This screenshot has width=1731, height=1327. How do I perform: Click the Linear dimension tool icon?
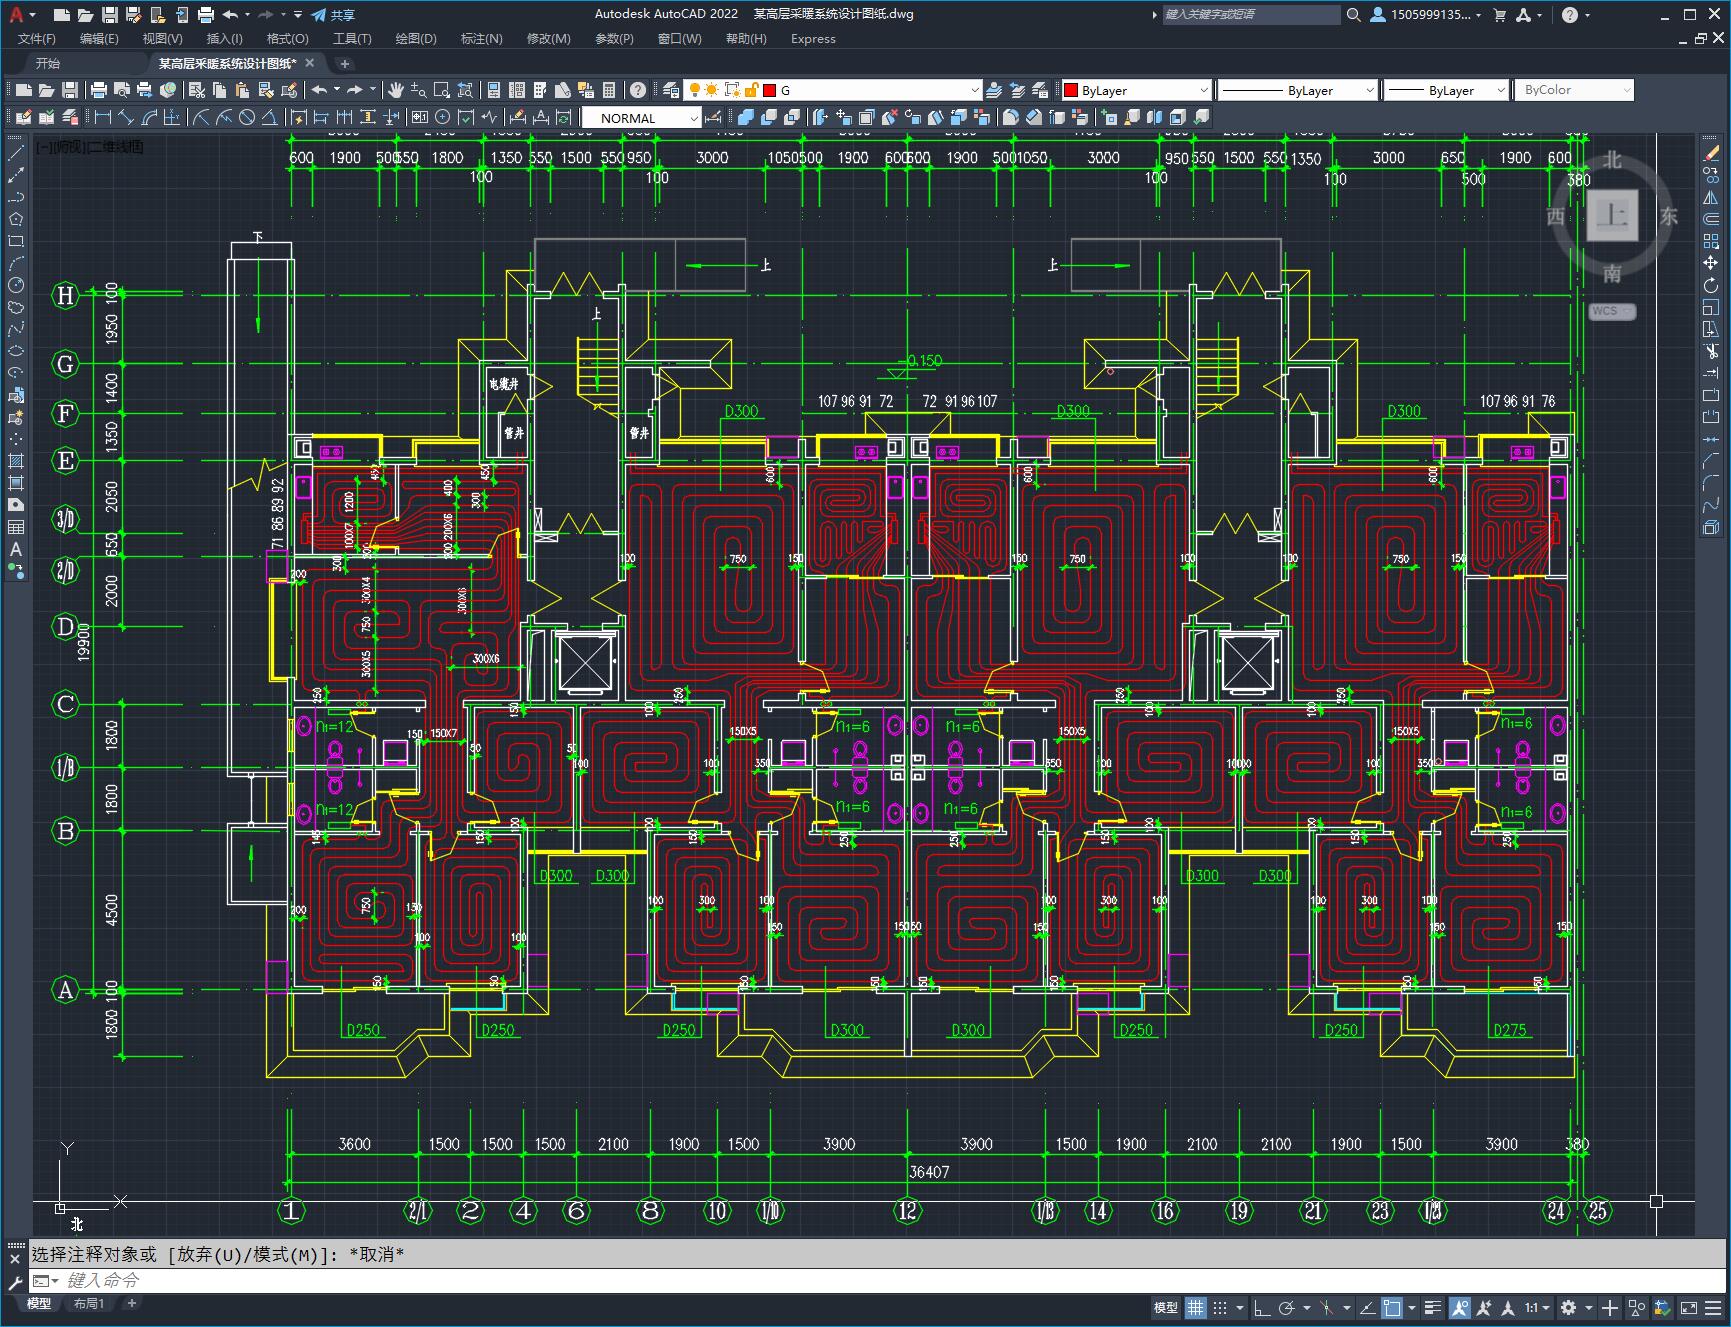click(102, 118)
